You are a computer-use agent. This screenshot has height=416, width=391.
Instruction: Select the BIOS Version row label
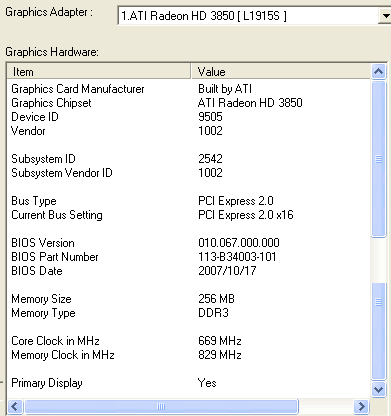click(43, 243)
